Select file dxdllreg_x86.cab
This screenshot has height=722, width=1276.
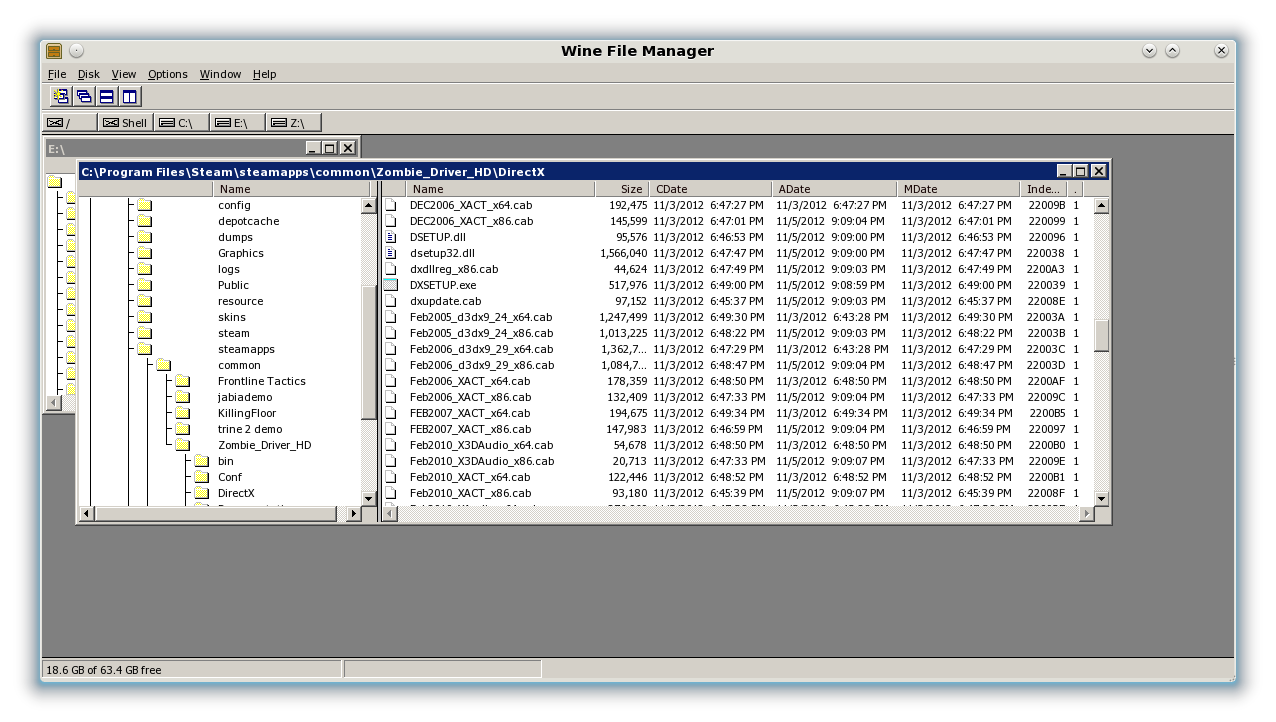click(454, 269)
